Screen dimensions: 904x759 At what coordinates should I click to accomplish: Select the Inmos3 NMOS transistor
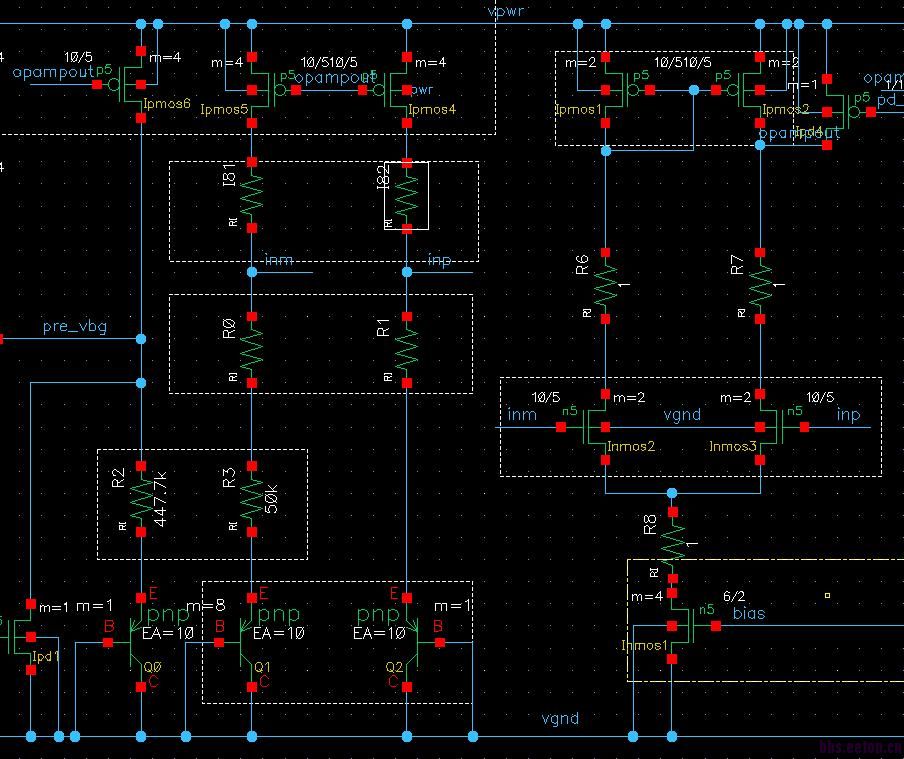767,427
